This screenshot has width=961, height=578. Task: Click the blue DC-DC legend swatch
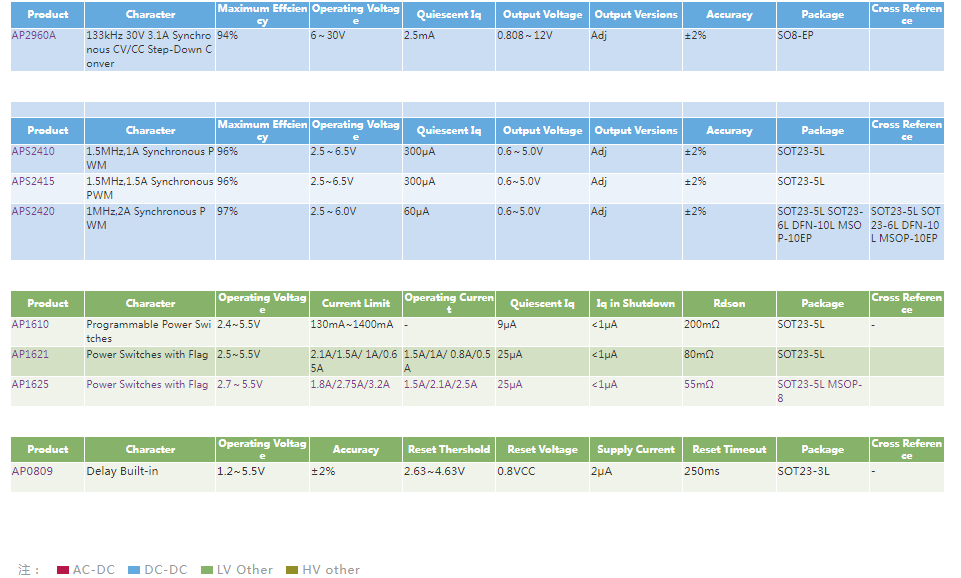coord(134,570)
